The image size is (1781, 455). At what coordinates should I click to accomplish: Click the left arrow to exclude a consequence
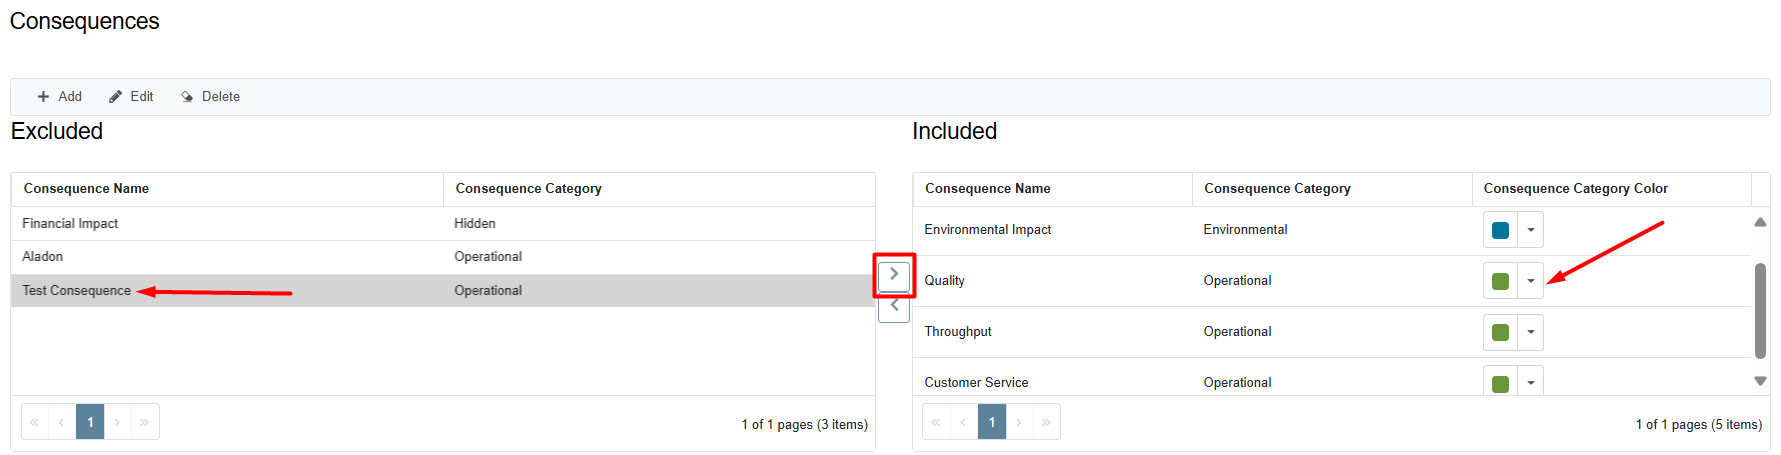click(x=894, y=306)
